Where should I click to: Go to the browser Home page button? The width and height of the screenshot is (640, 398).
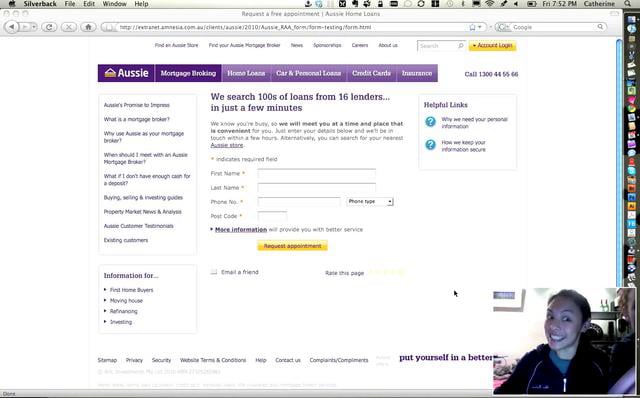(x=88, y=27)
